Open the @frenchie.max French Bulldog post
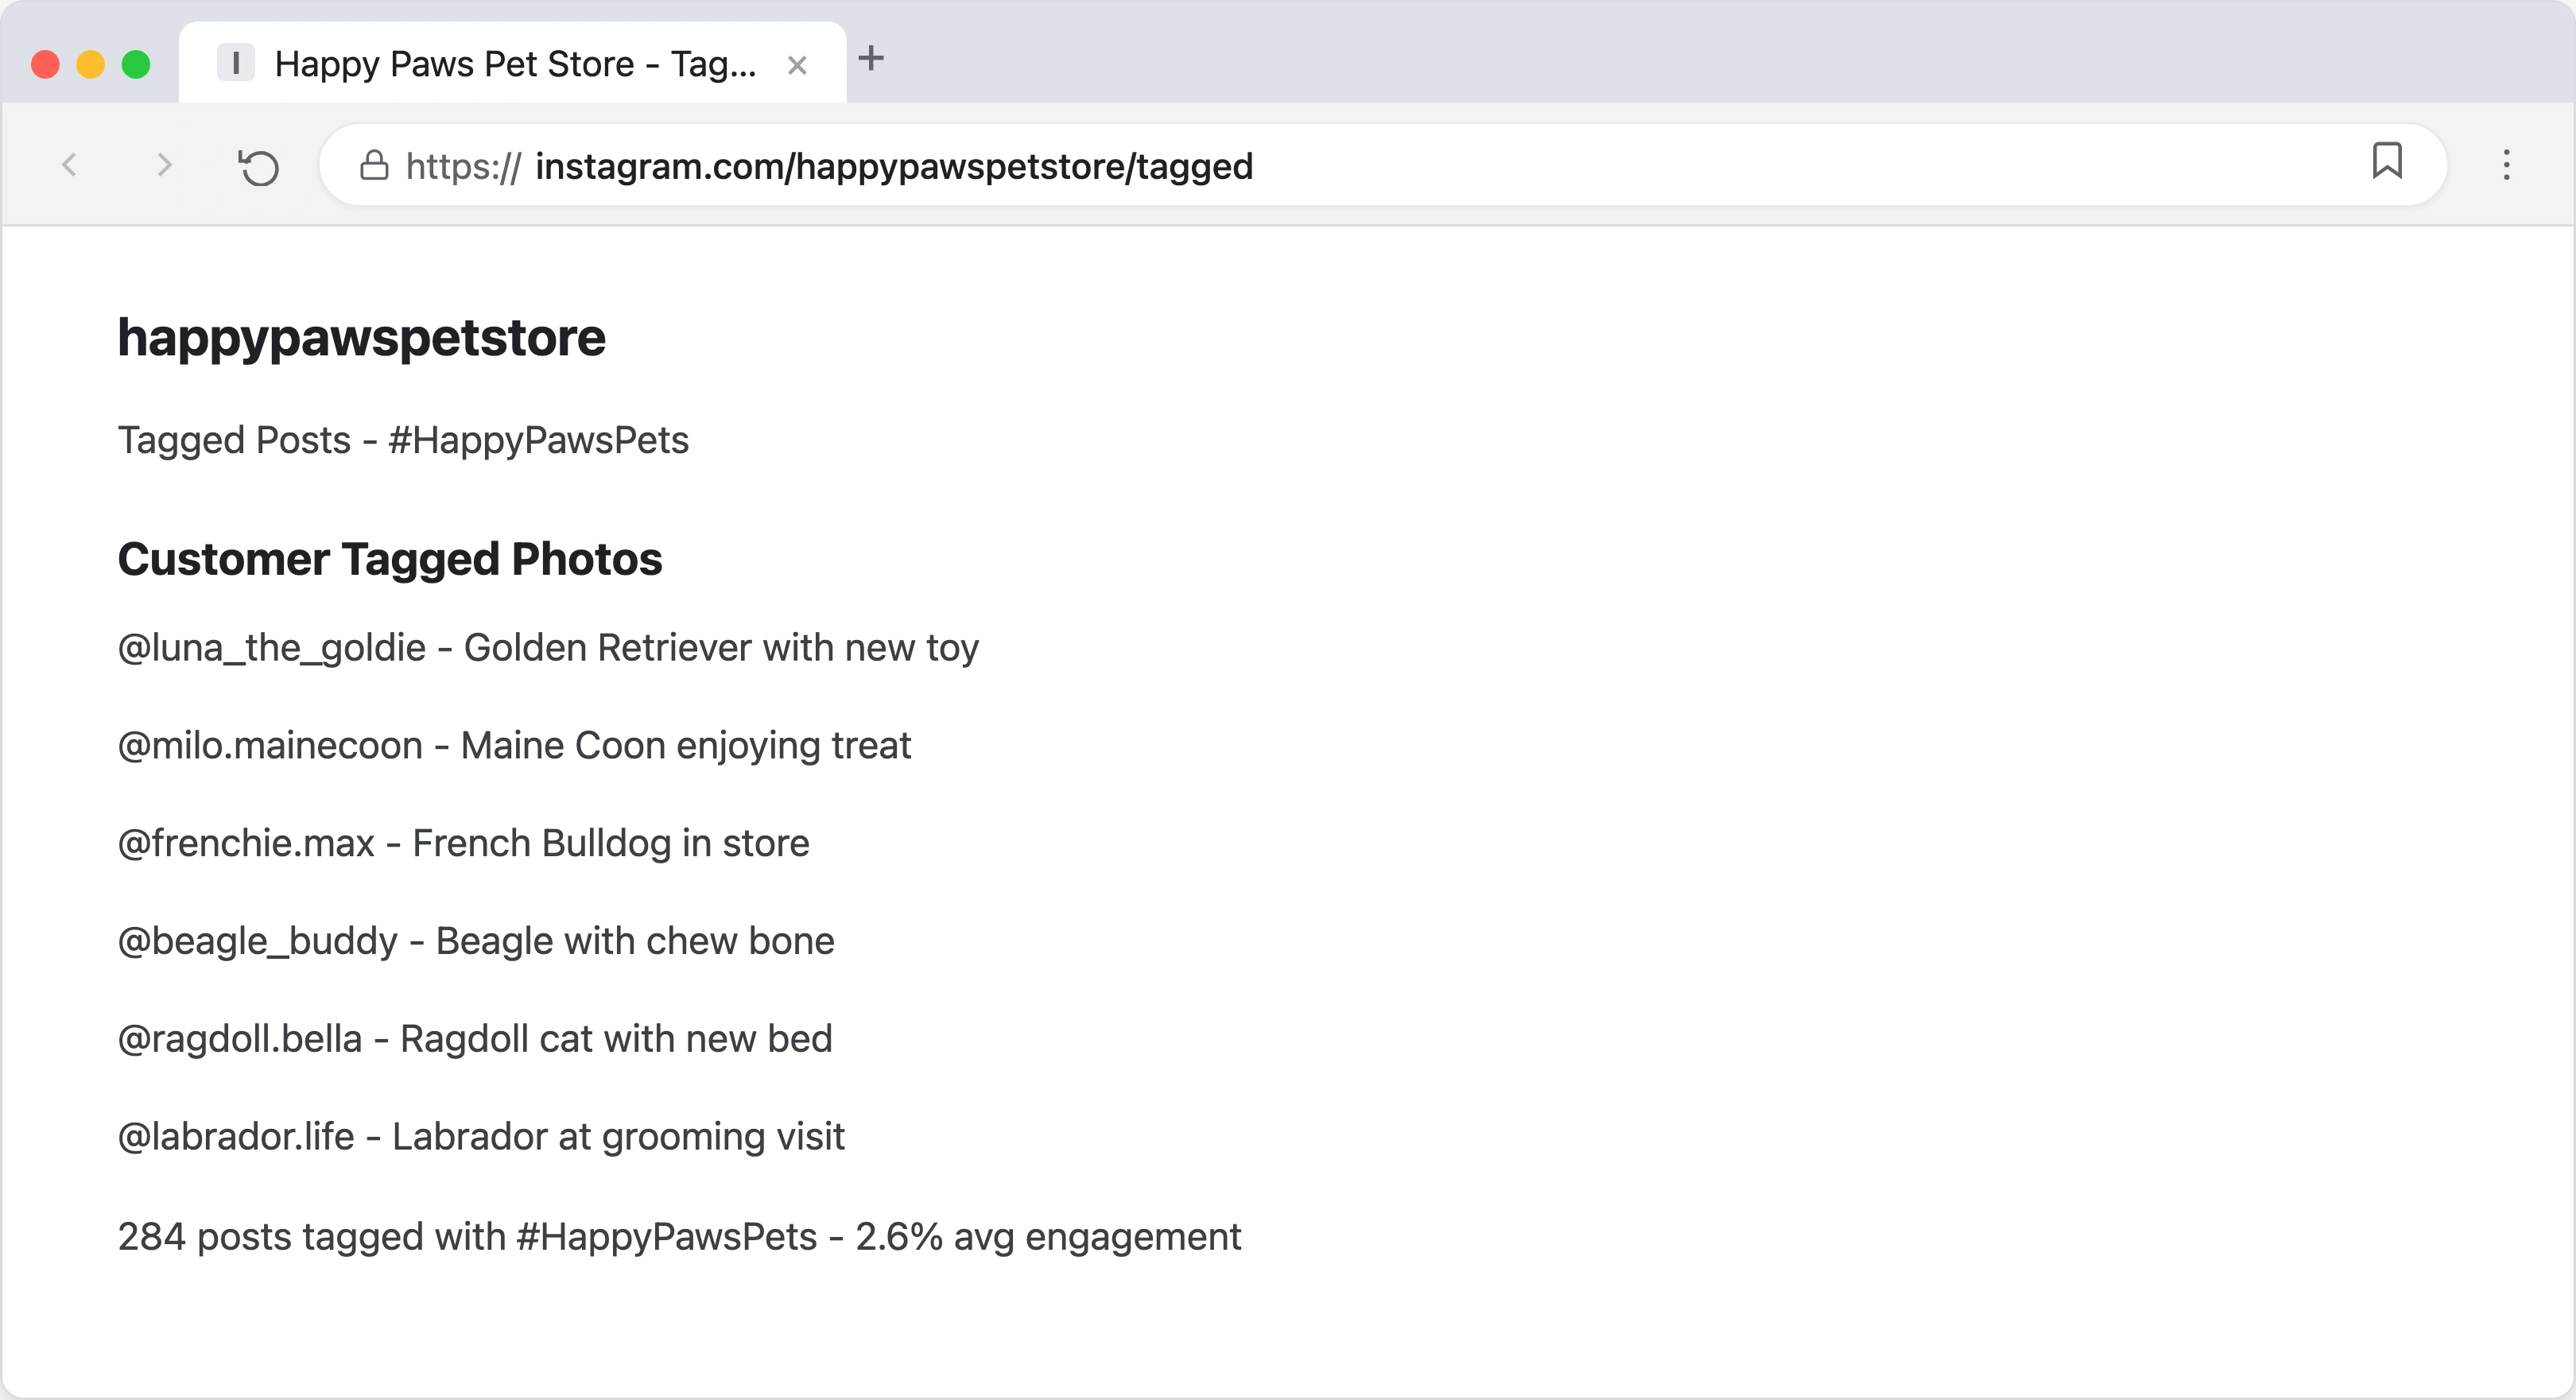The height and width of the screenshot is (1400, 2576). pos(463,844)
